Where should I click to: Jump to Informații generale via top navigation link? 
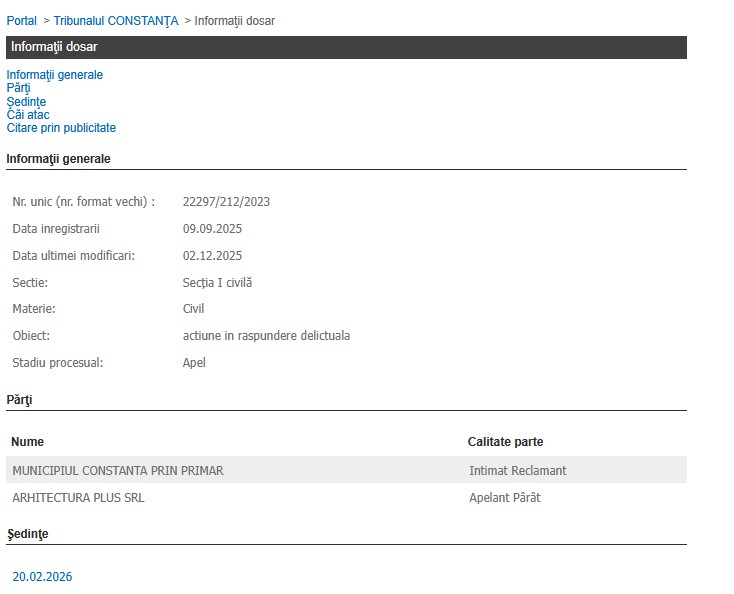(54, 75)
